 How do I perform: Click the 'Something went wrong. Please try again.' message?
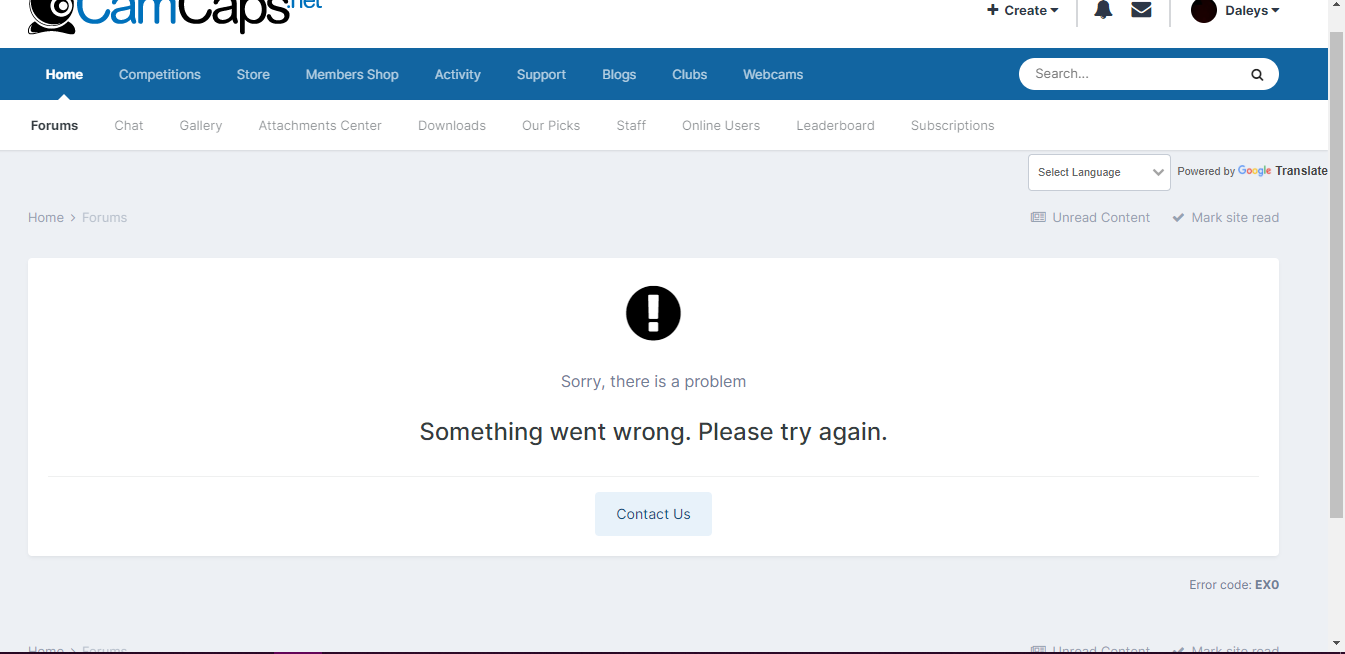tap(653, 432)
